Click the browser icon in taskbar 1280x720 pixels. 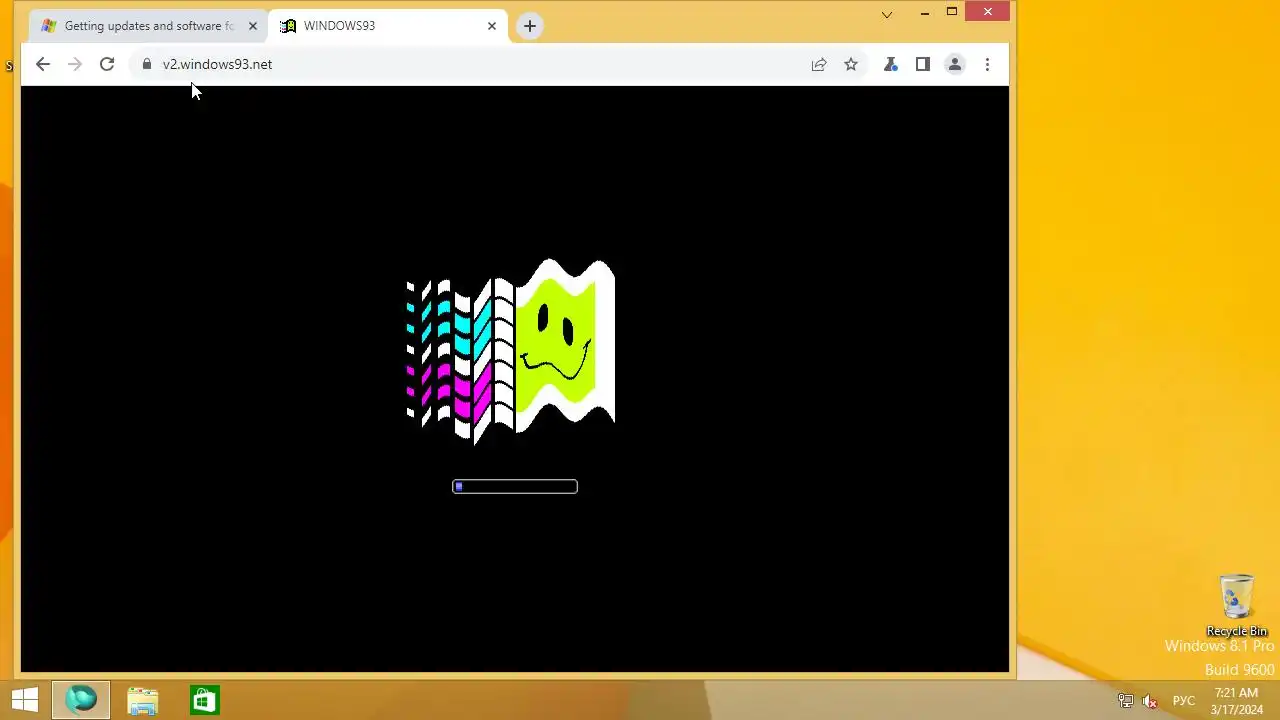(81, 700)
